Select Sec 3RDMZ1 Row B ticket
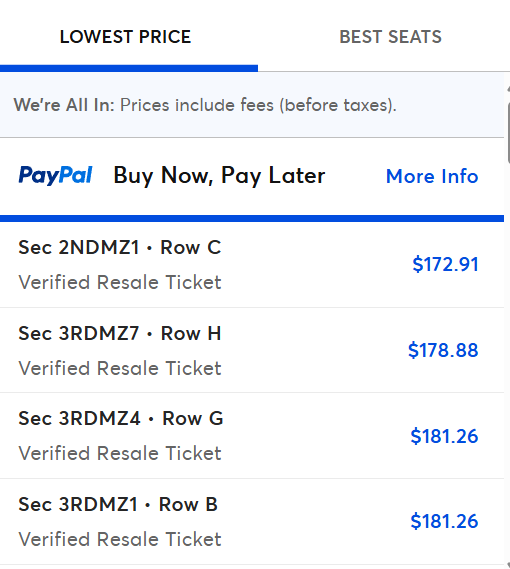 (252, 521)
